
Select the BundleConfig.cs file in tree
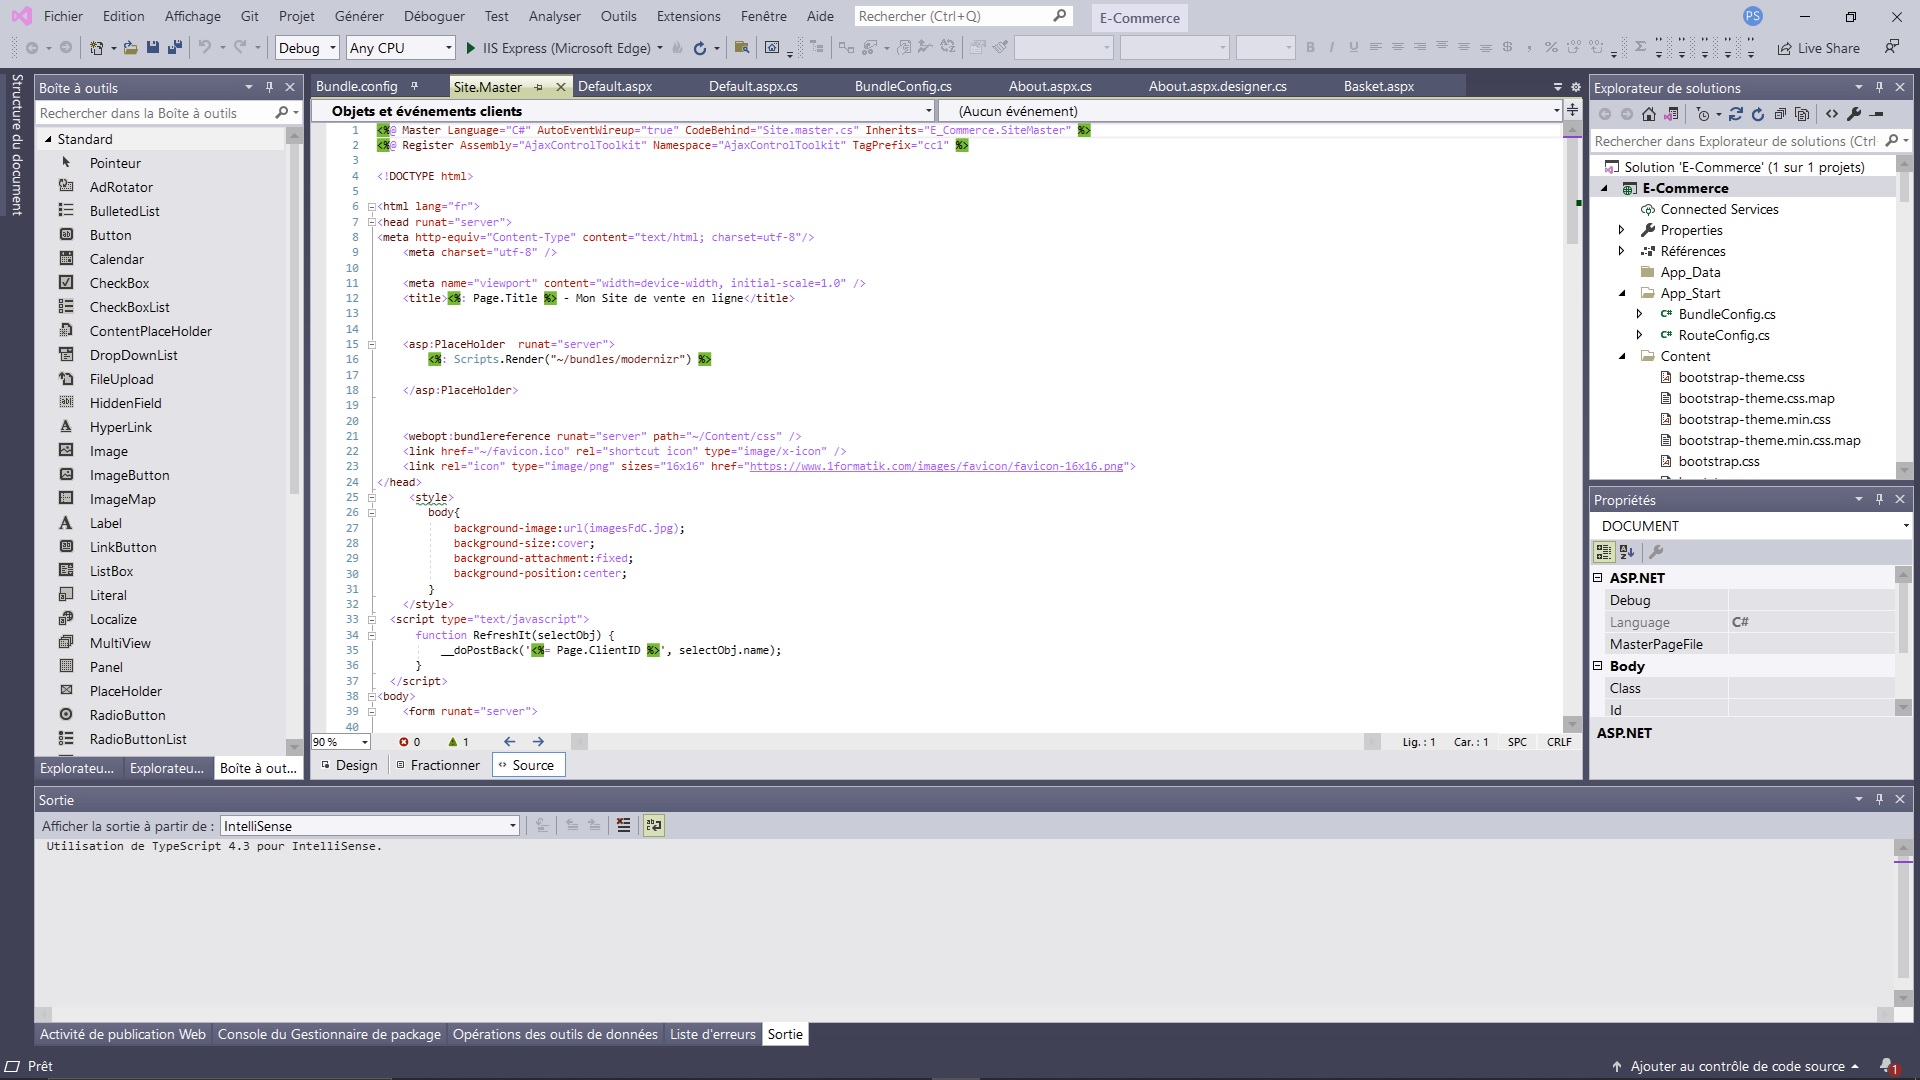pyautogui.click(x=1727, y=314)
